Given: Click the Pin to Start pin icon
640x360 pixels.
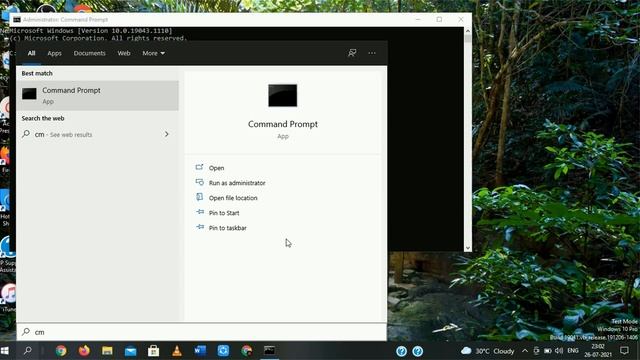Looking at the screenshot, I should [200, 212].
